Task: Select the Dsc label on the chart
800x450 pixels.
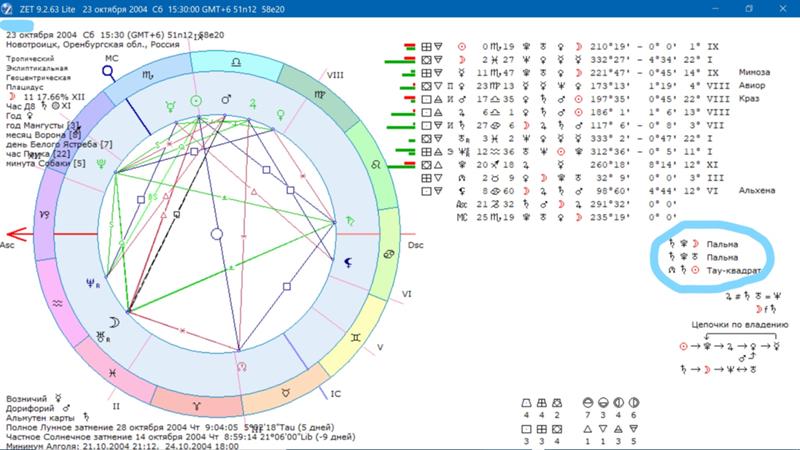Action: coord(415,245)
